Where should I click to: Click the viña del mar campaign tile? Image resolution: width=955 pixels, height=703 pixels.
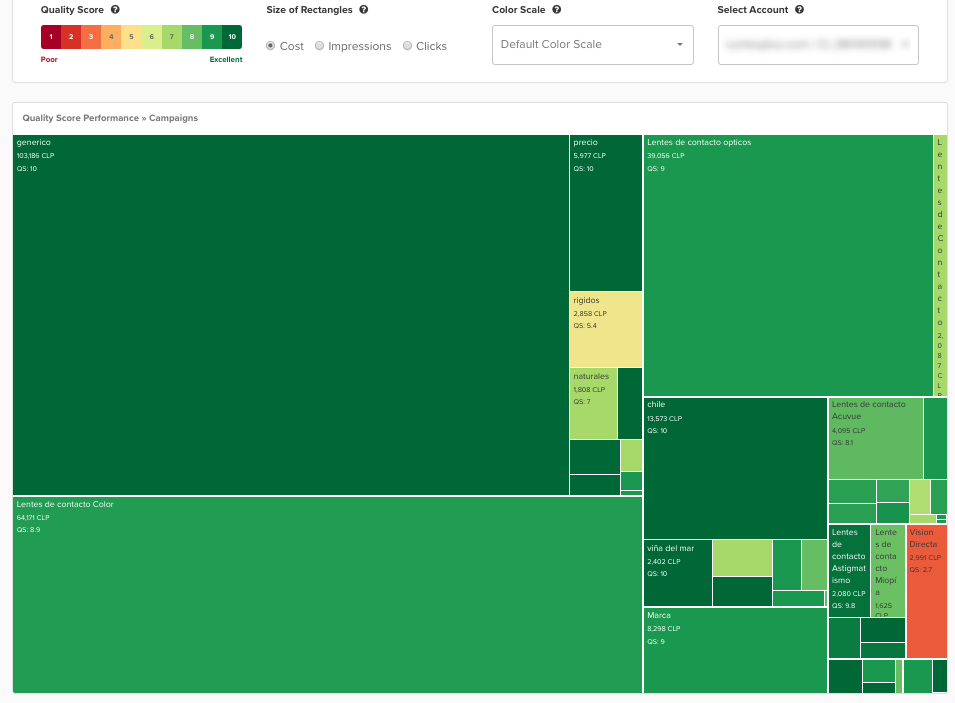point(678,573)
